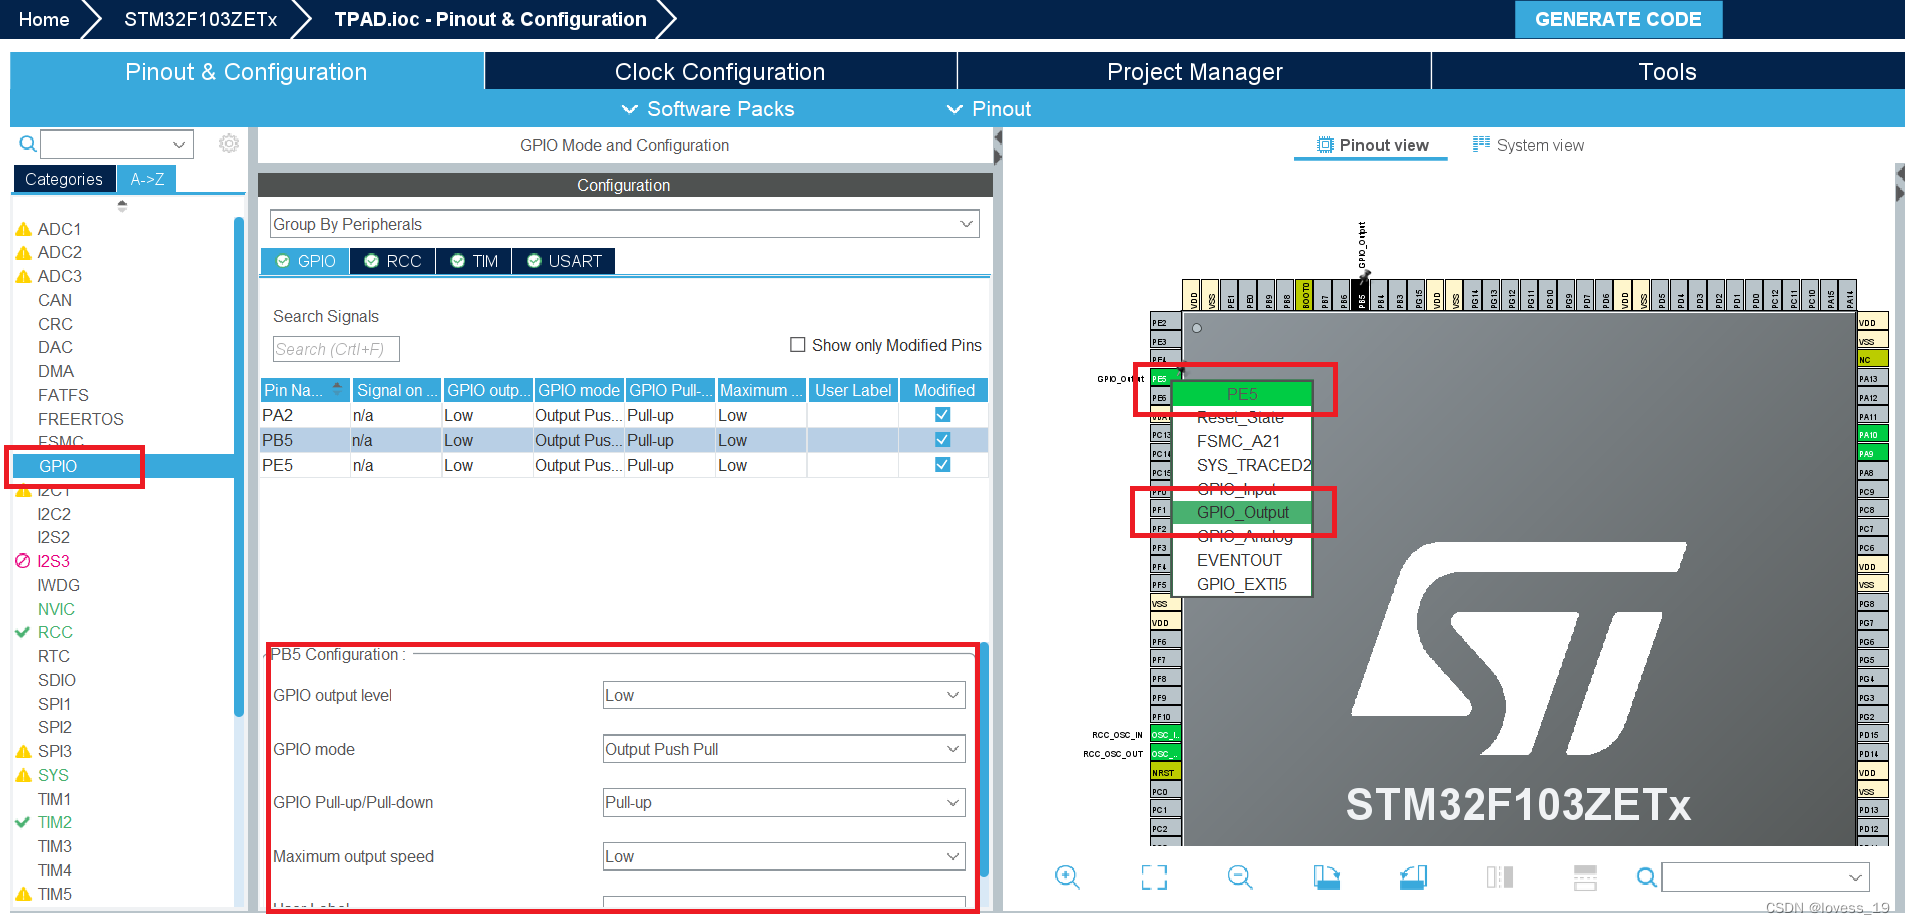Select the BOOT0 pin on the chip
The height and width of the screenshot is (924, 1905).
(x=1305, y=295)
